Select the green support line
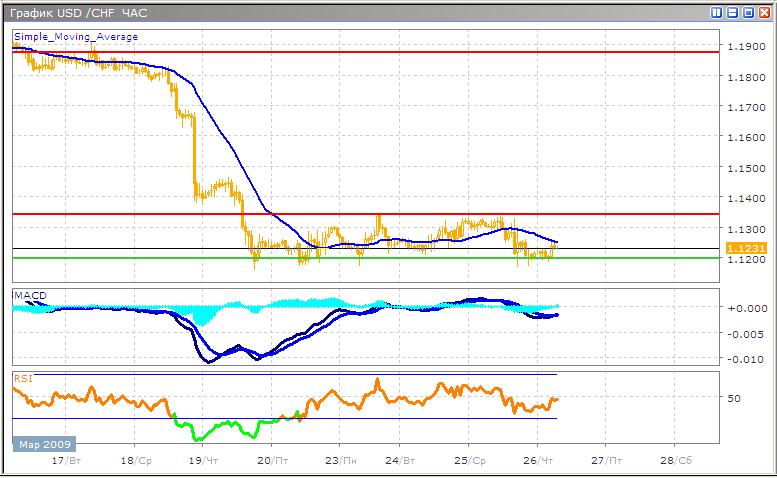This screenshot has width=777, height=478. (400, 258)
